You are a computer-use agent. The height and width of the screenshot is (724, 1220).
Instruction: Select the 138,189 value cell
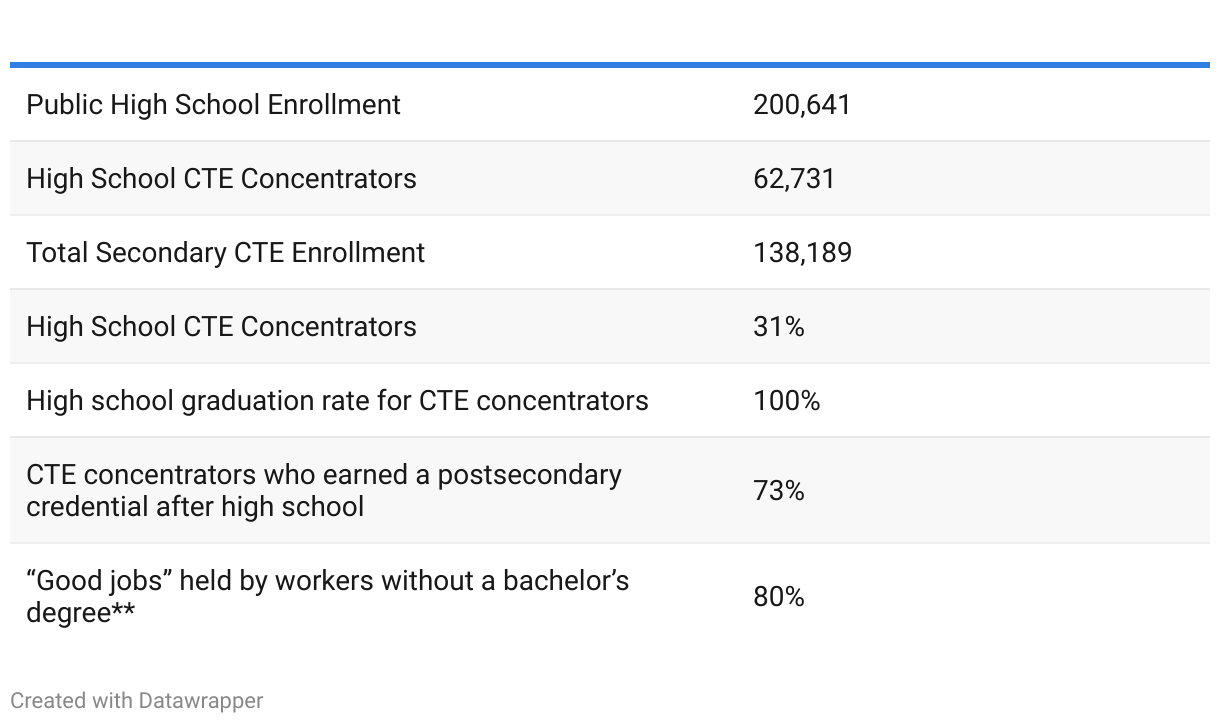(802, 253)
